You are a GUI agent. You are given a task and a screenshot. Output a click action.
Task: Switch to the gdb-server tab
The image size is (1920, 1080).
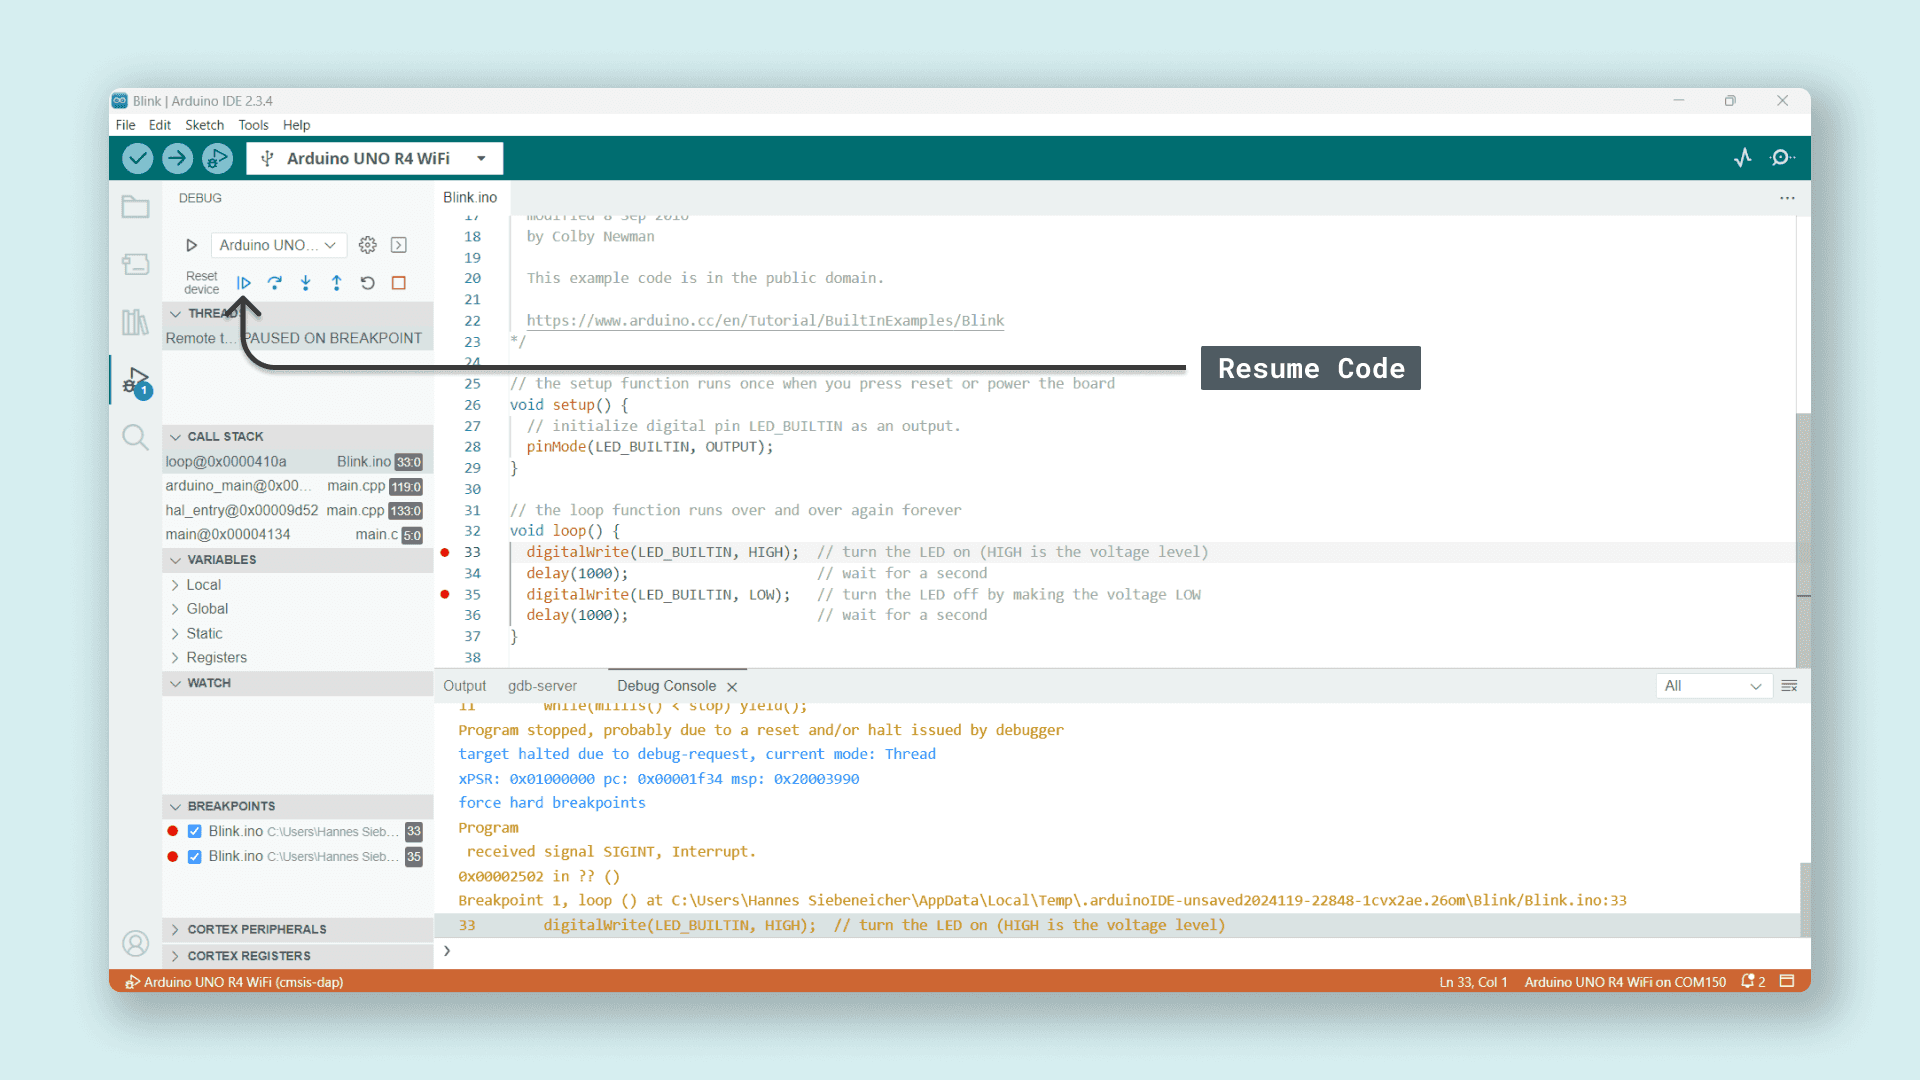tap(543, 686)
